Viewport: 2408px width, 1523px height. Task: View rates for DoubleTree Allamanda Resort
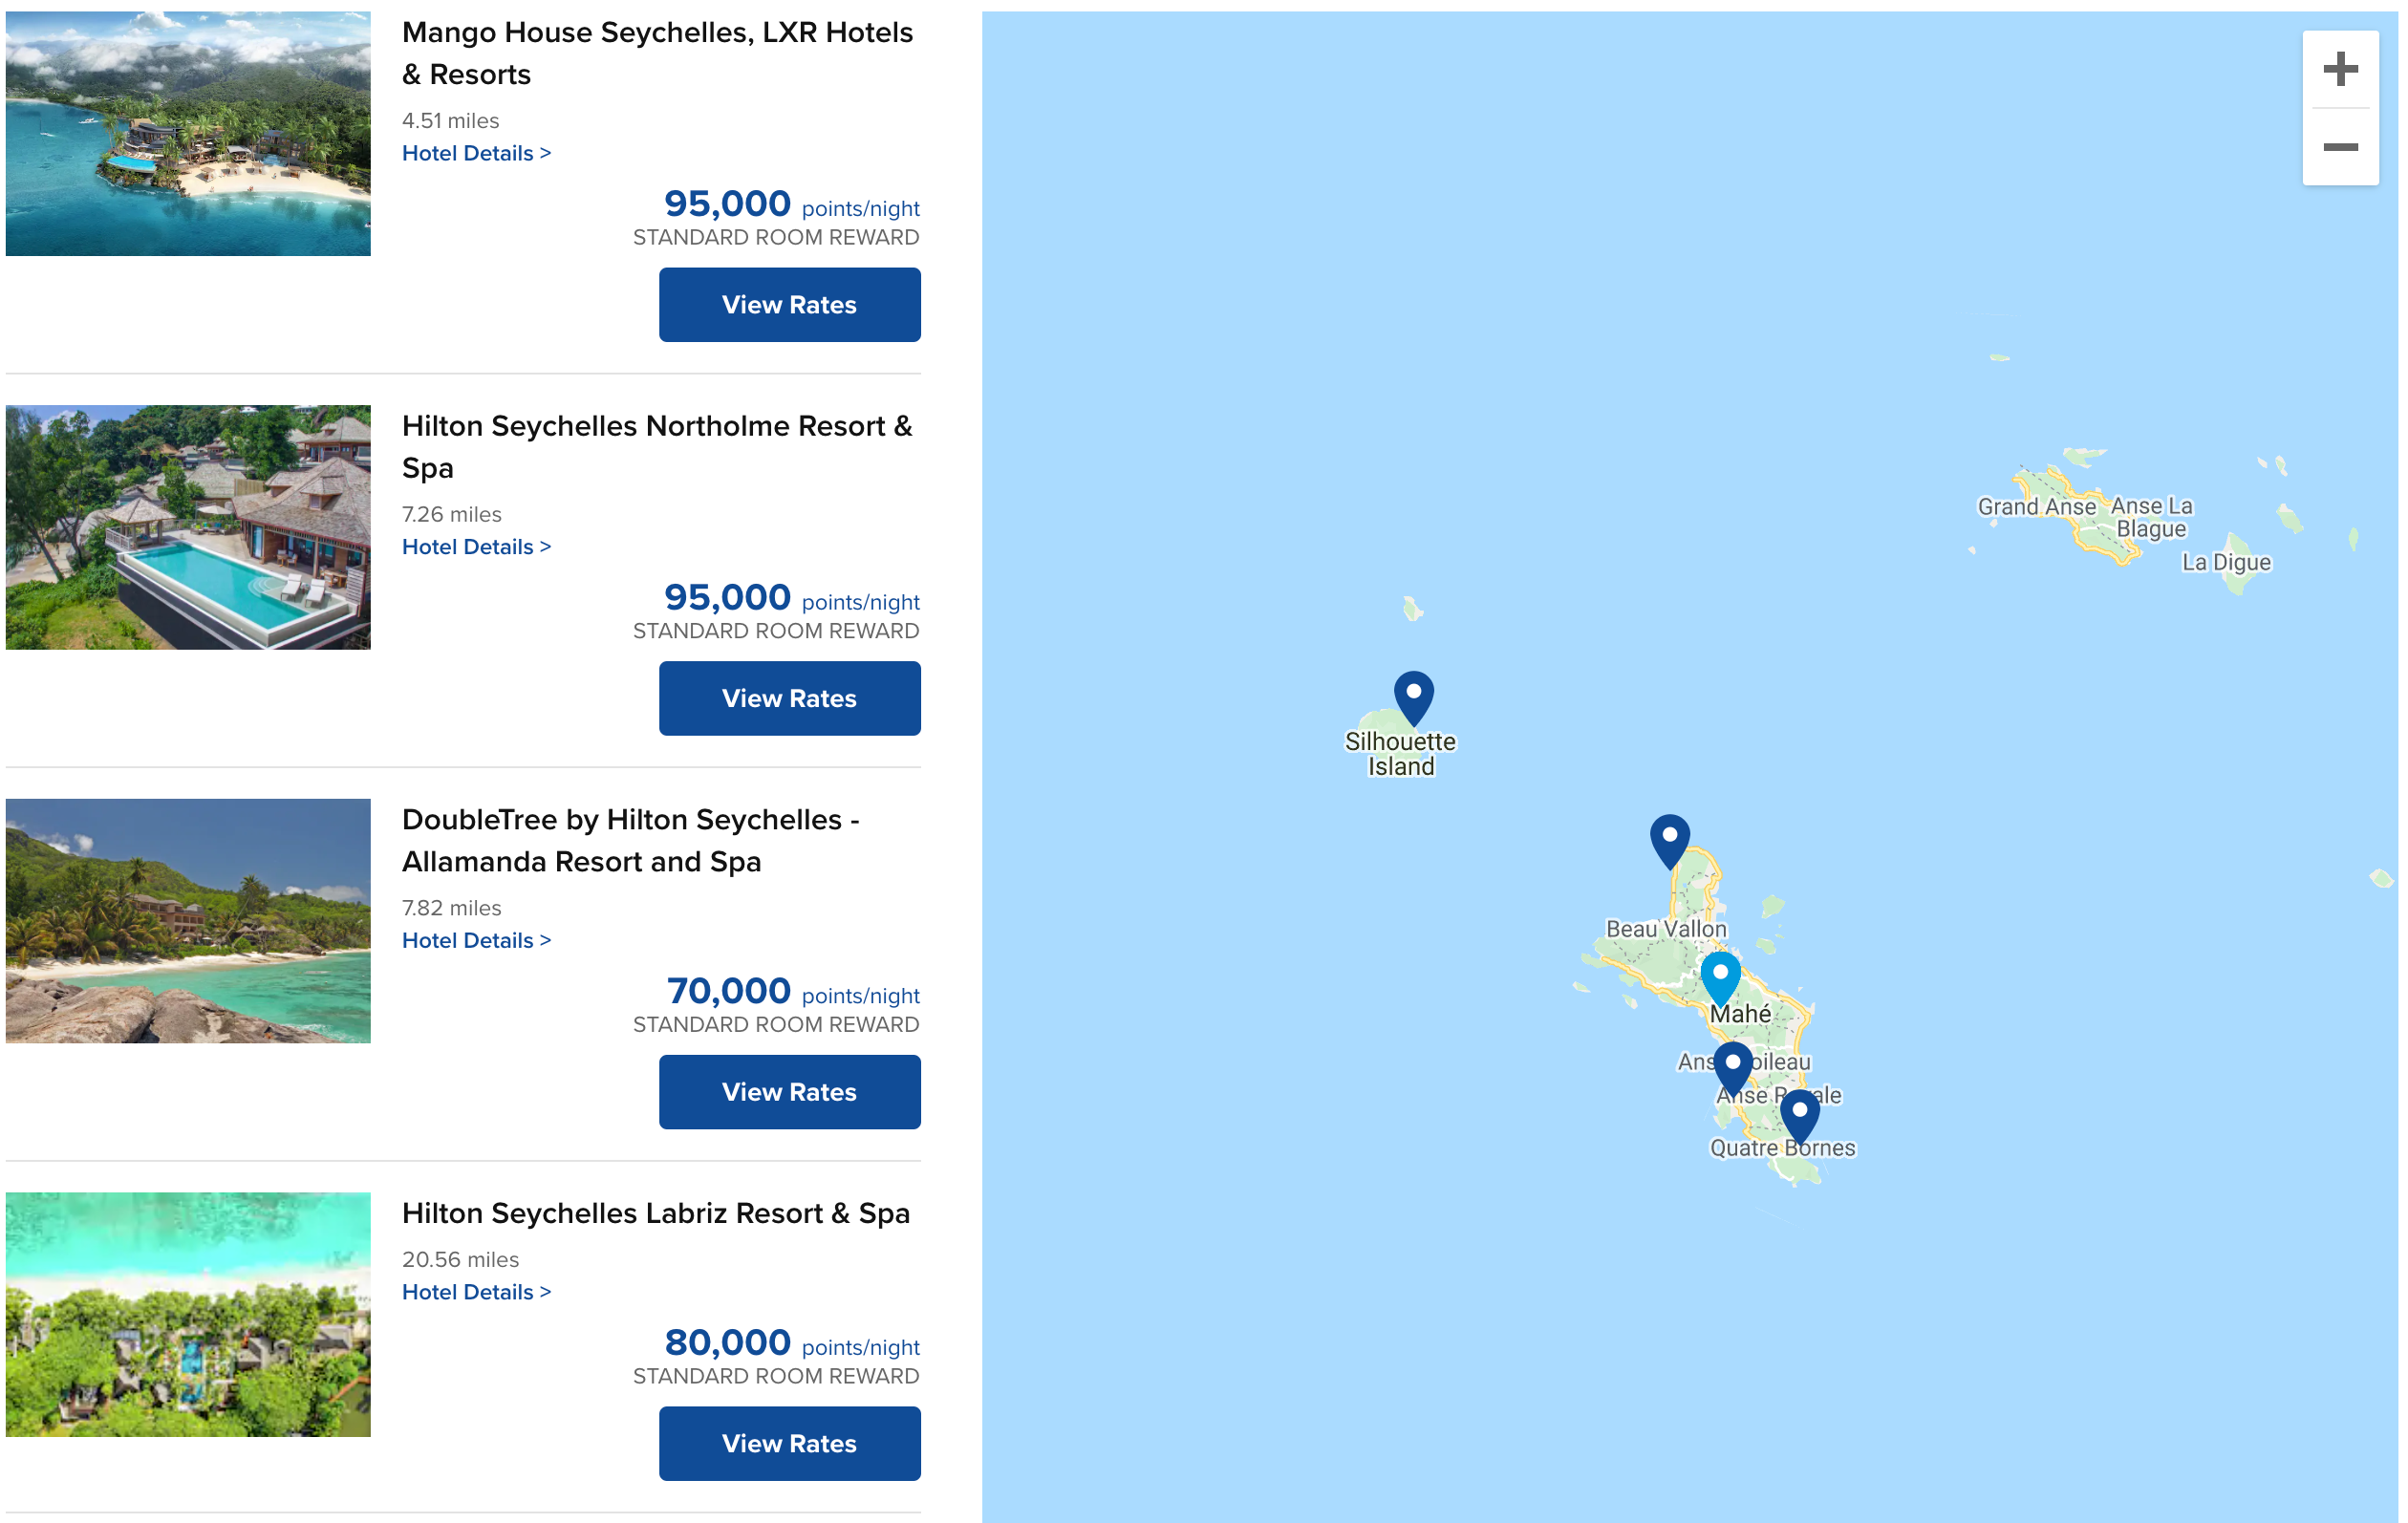(789, 1092)
